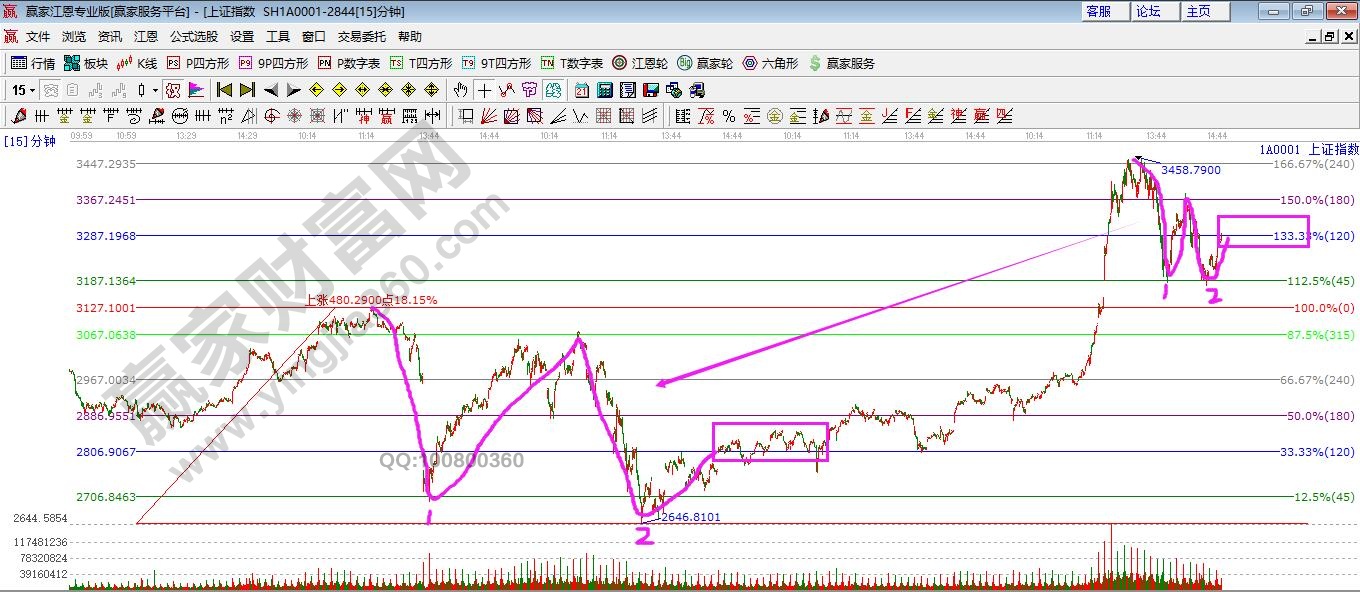This screenshot has height=592, width=1360.
Task: Open the 交易委托 menu
Action: (x=361, y=36)
